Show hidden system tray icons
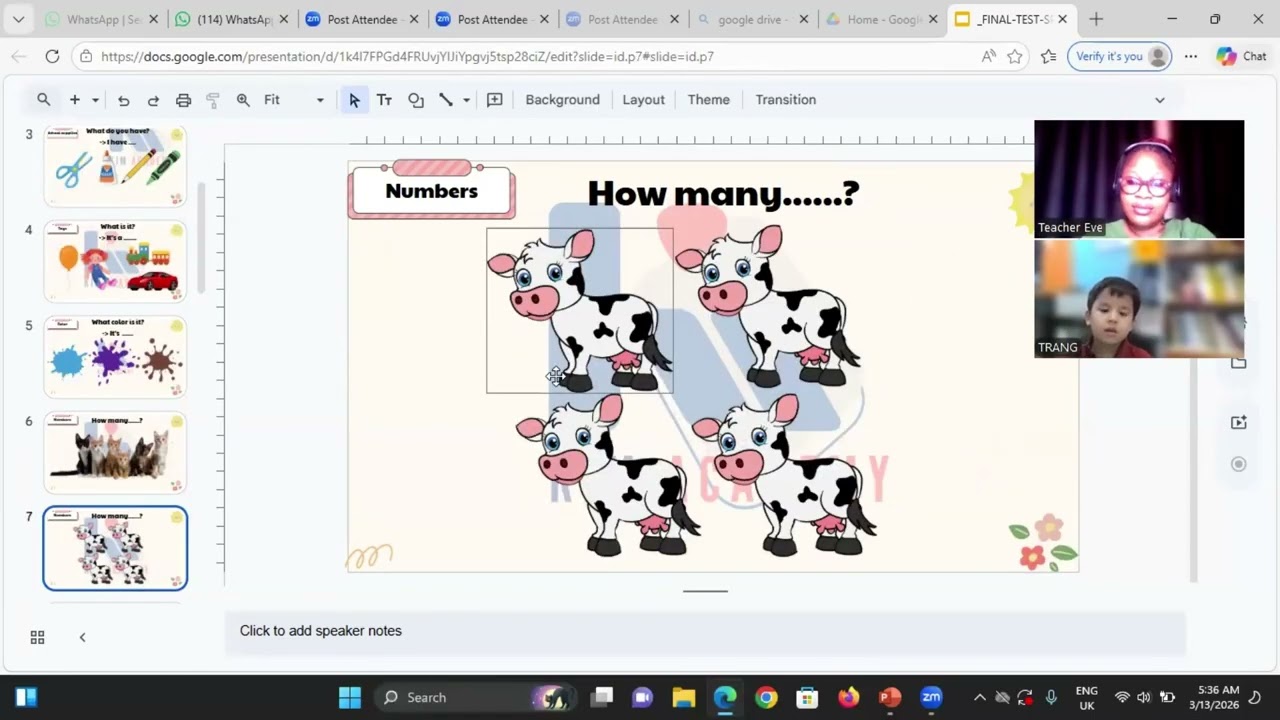Image resolution: width=1280 pixels, height=720 pixels. pyautogui.click(x=980, y=697)
